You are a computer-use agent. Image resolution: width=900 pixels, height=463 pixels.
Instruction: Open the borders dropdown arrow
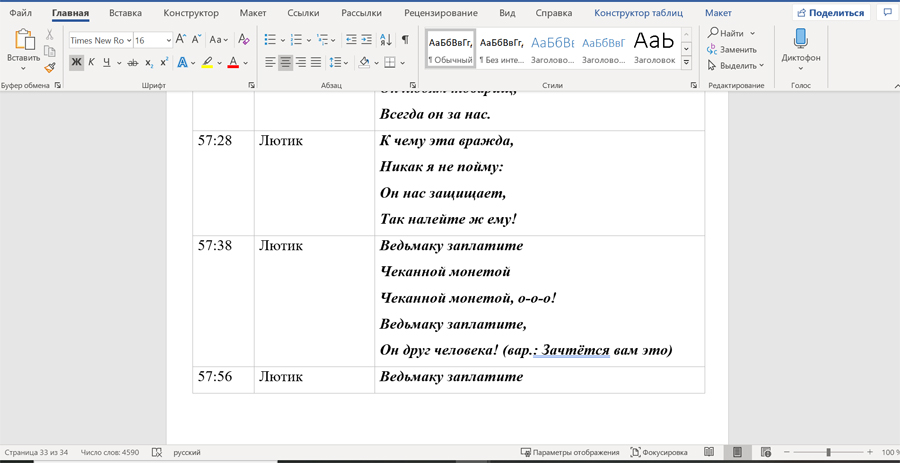coord(402,63)
